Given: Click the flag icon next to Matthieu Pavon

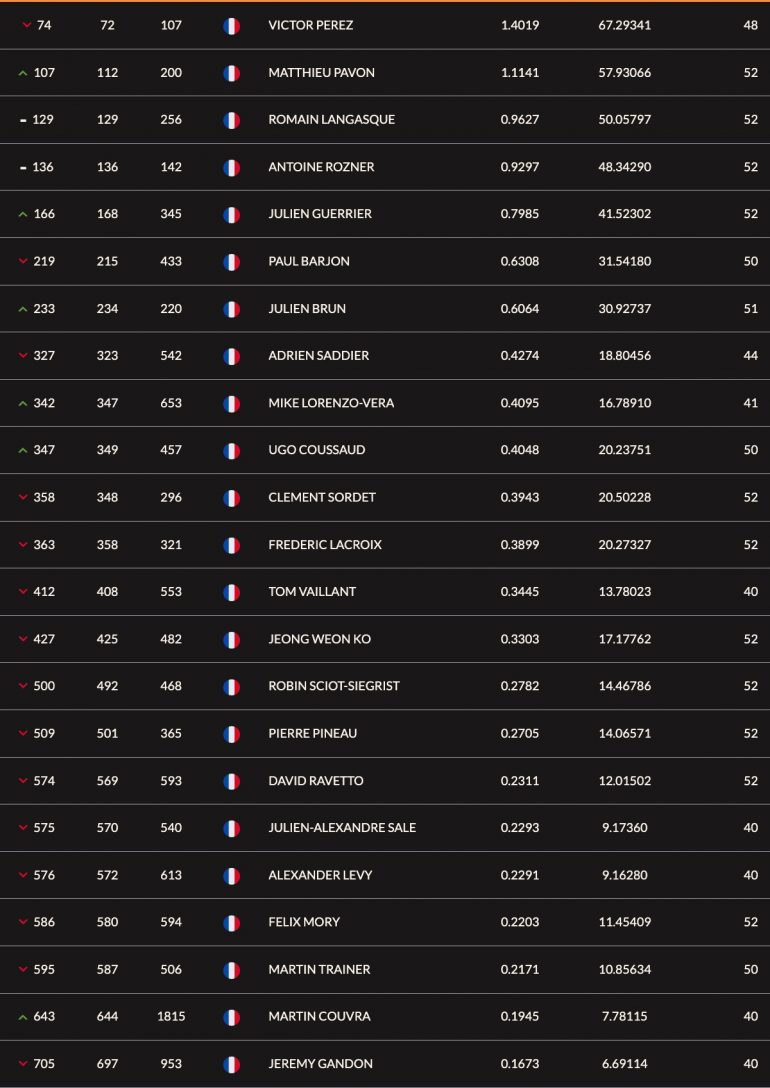Looking at the screenshot, I should point(232,74).
